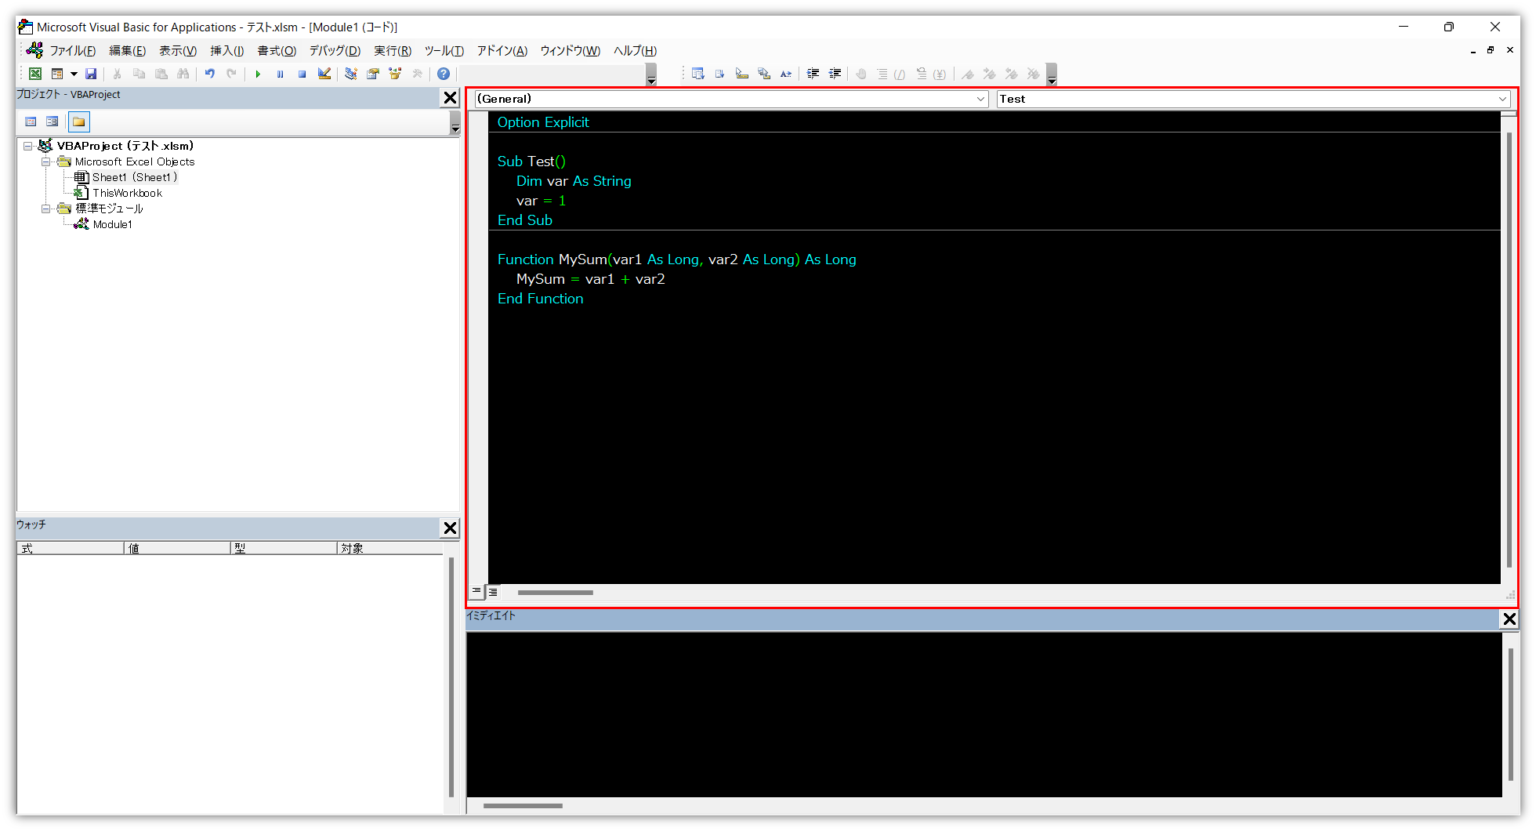Collapse the 標準モジュール folder node
The height and width of the screenshot is (831, 1536).
coord(46,209)
